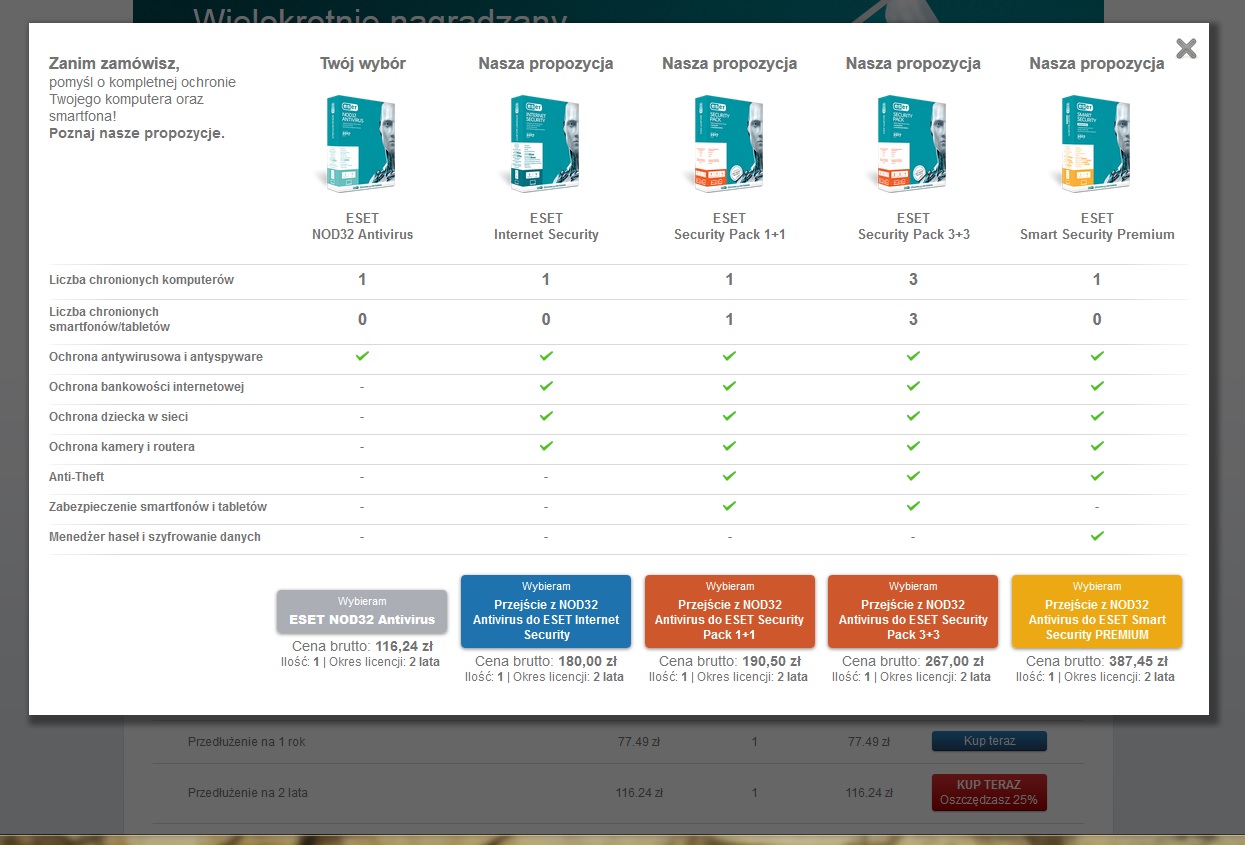Choose the upgrade to Security Pack 3+3 button
Viewport: 1245px width, 845px height.
click(913, 612)
